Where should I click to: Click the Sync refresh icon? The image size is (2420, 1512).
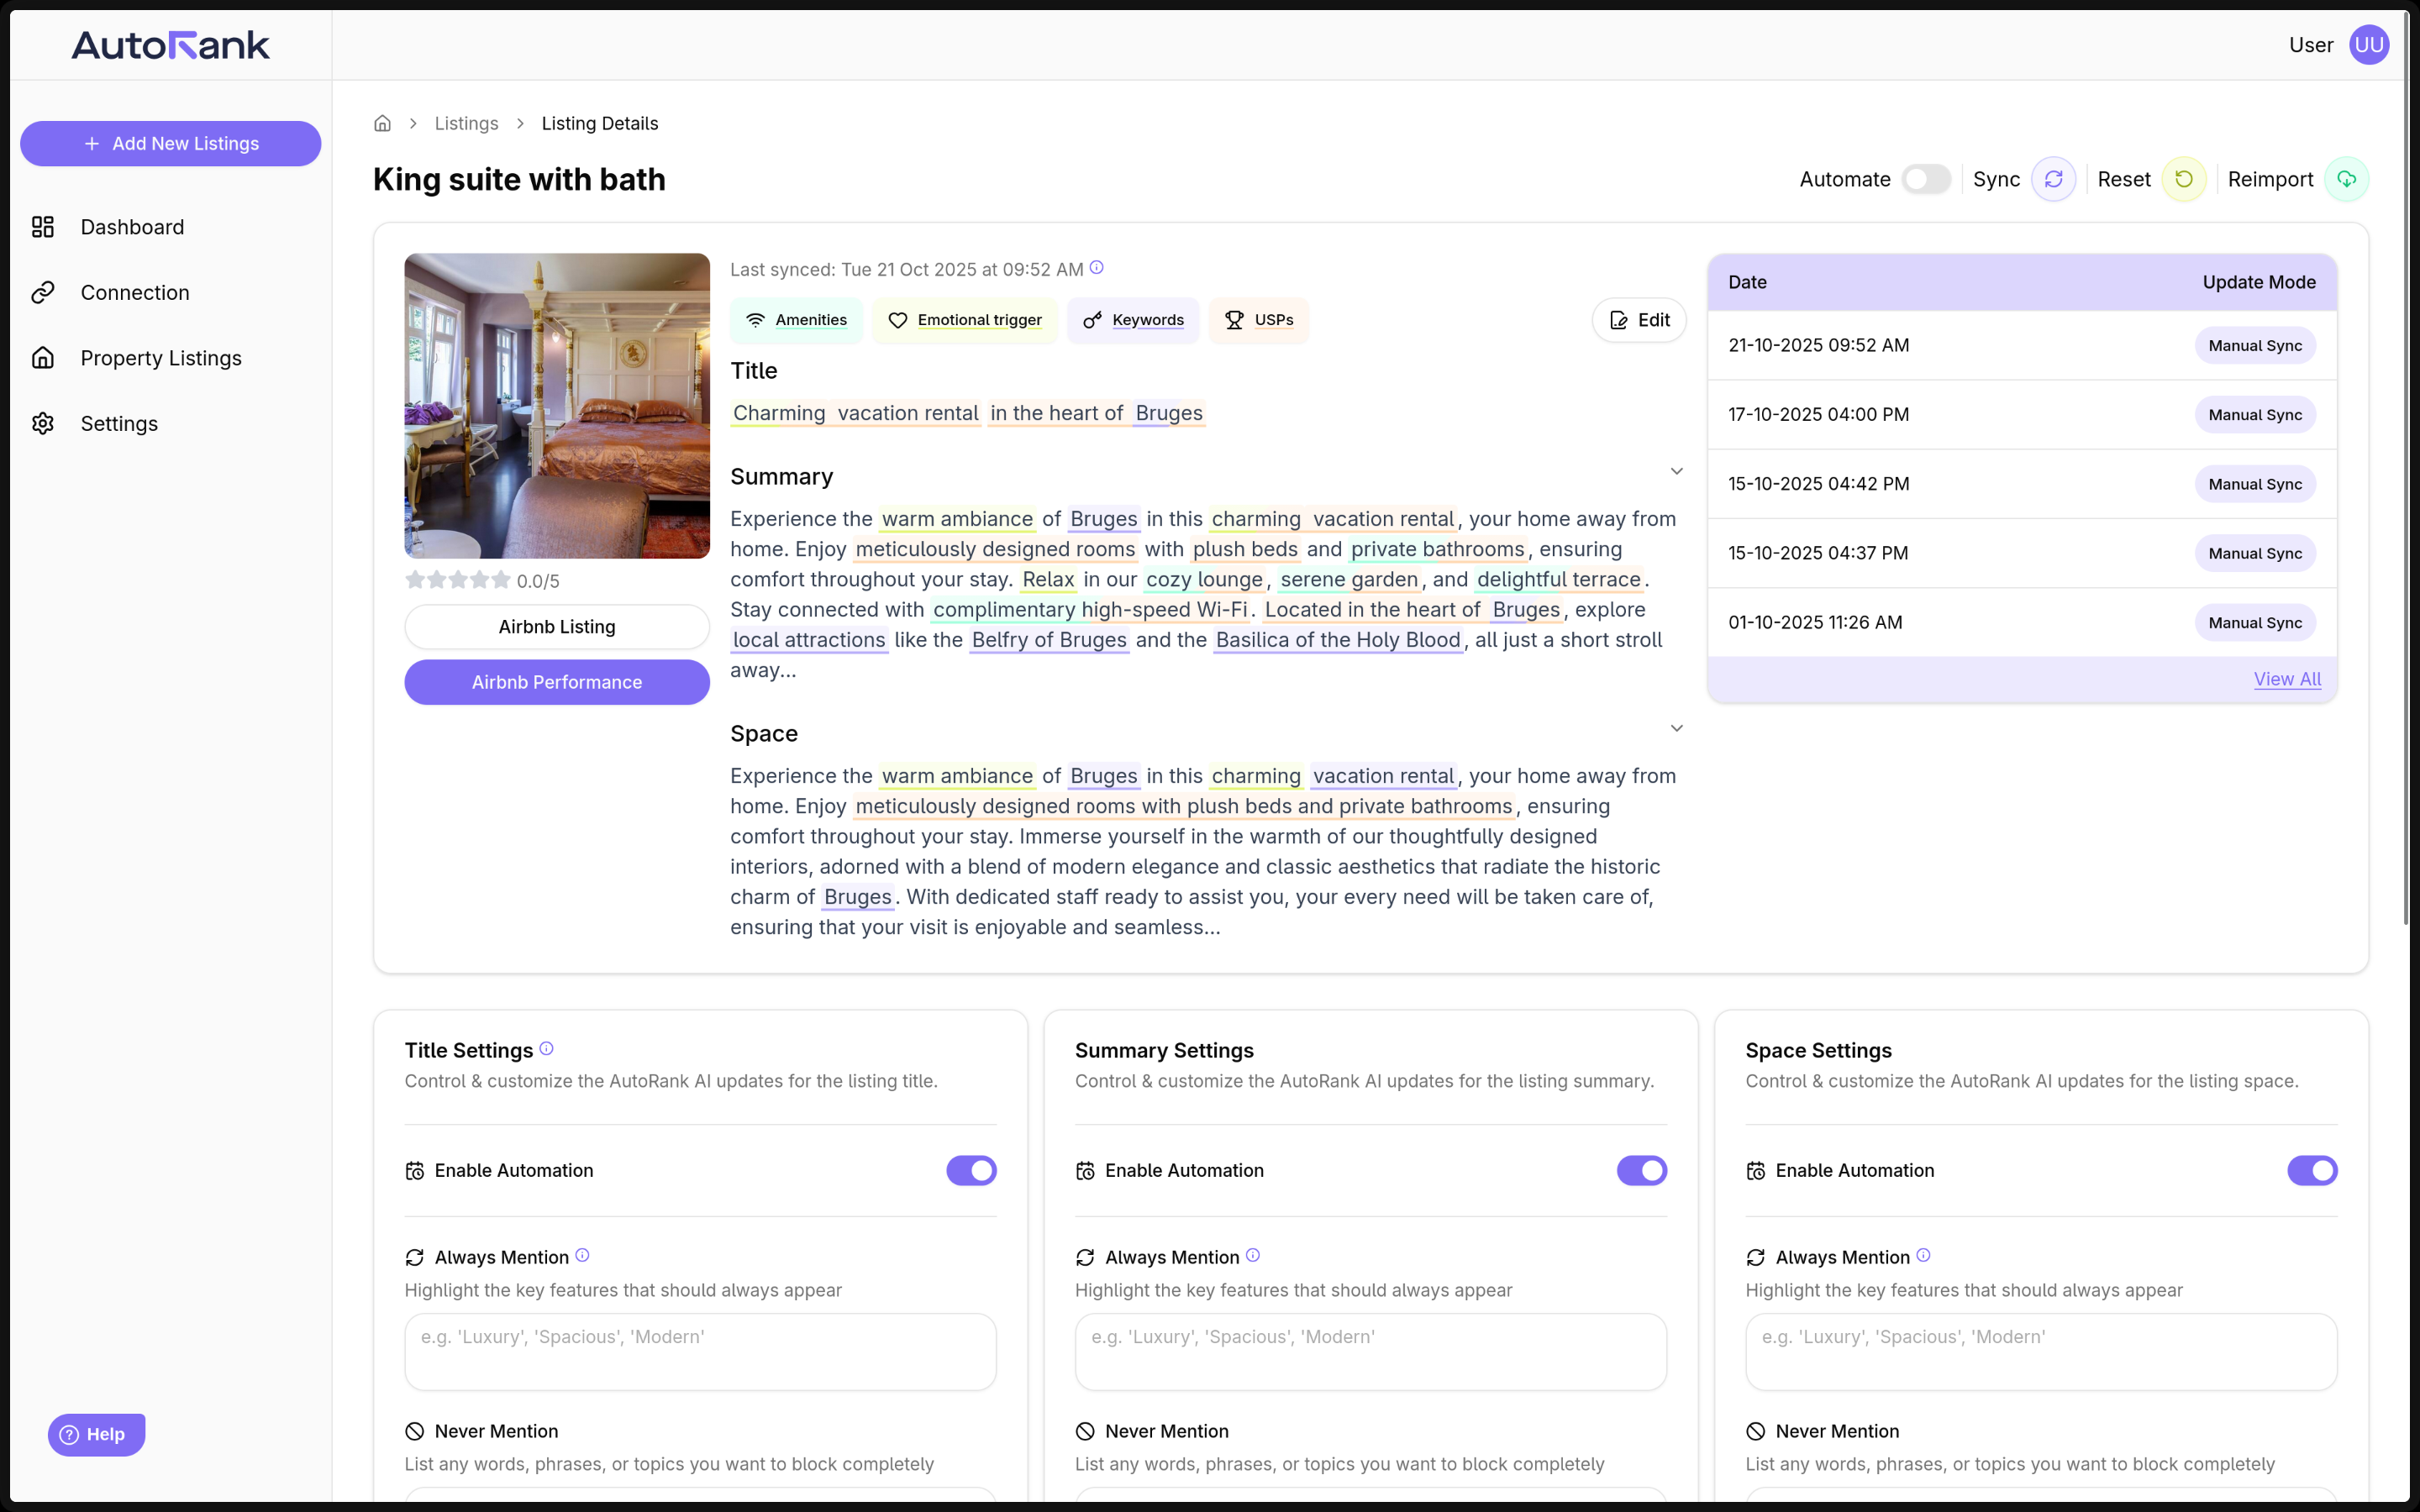pyautogui.click(x=2055, y=179)
